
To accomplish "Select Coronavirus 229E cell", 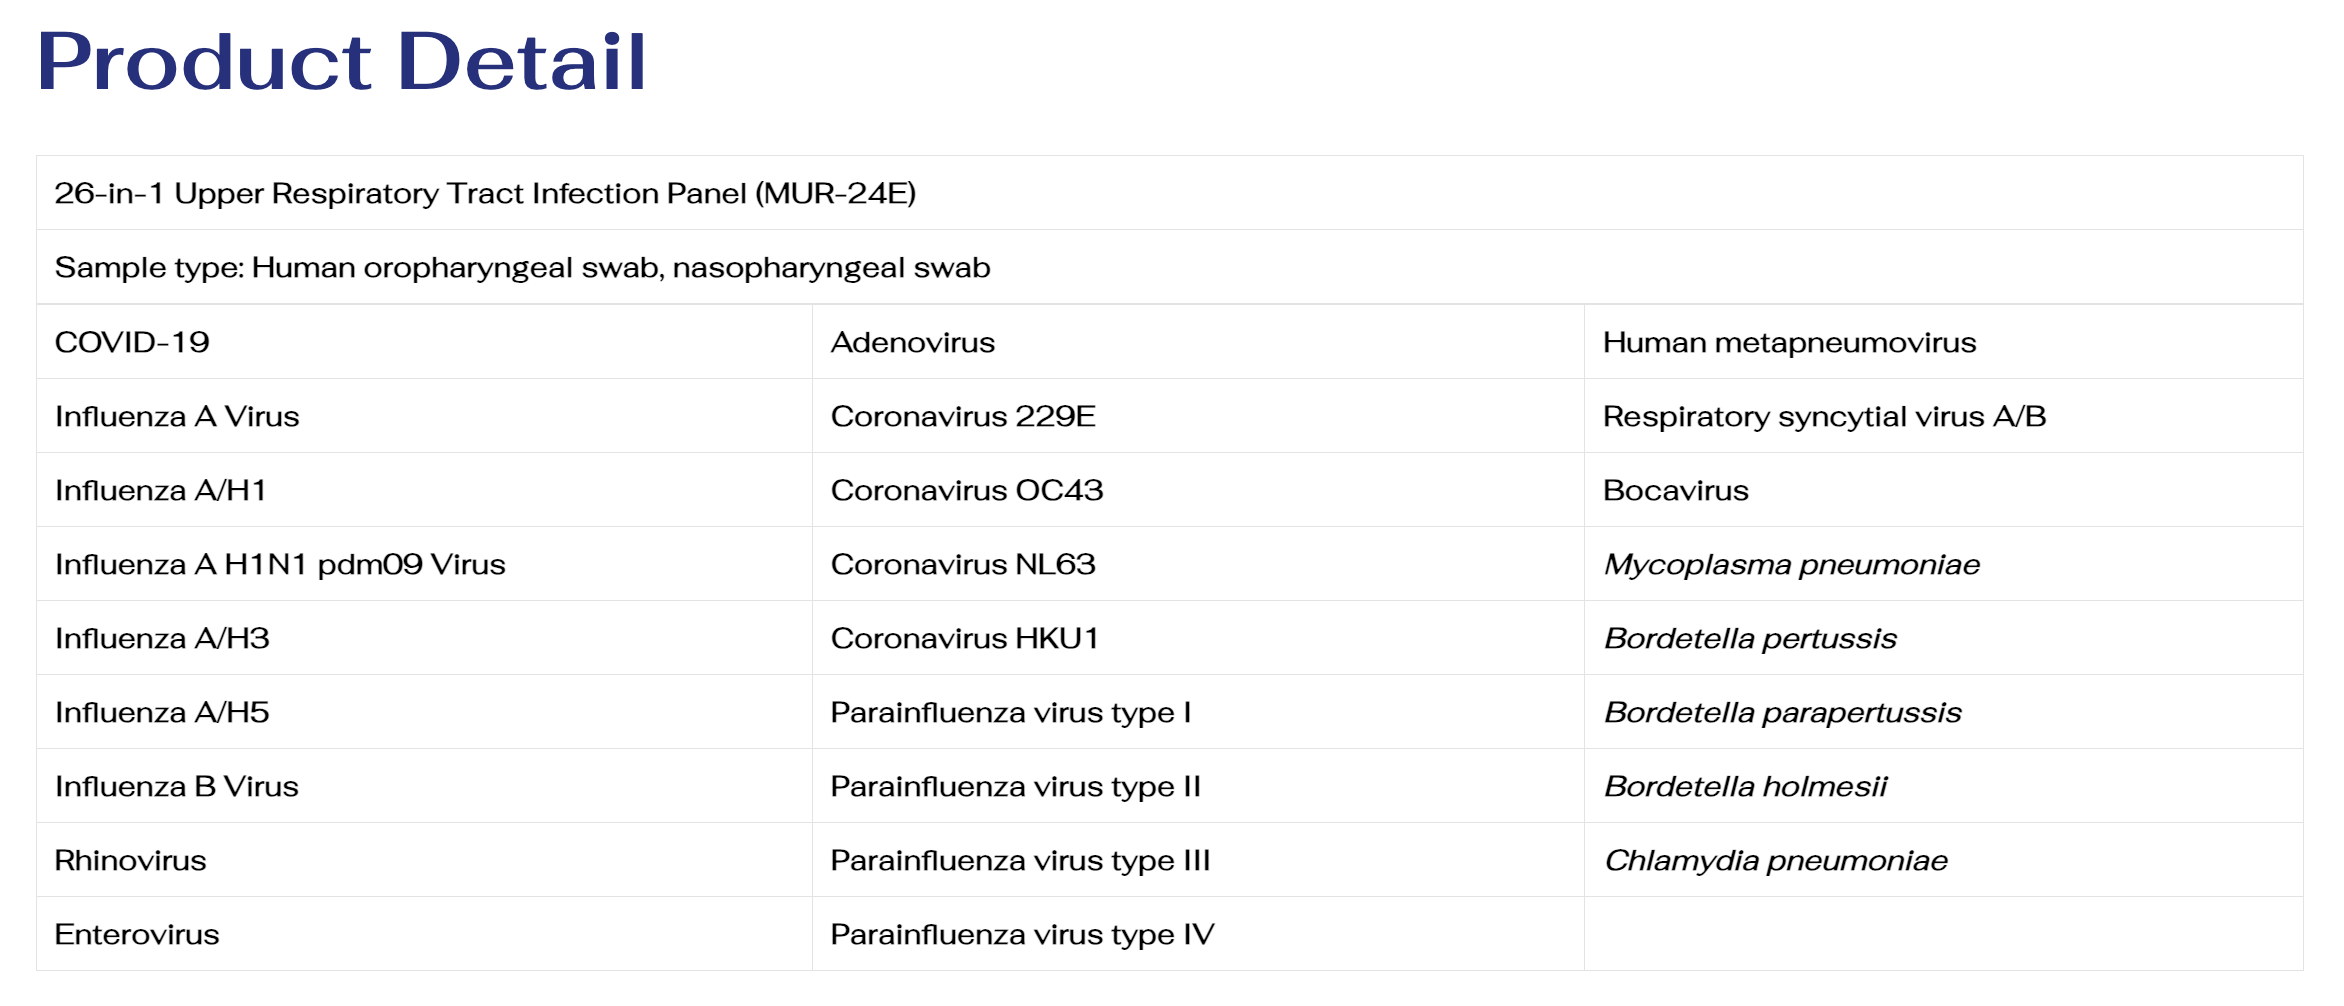I will pyautogui.click(x=1198, y=416).
